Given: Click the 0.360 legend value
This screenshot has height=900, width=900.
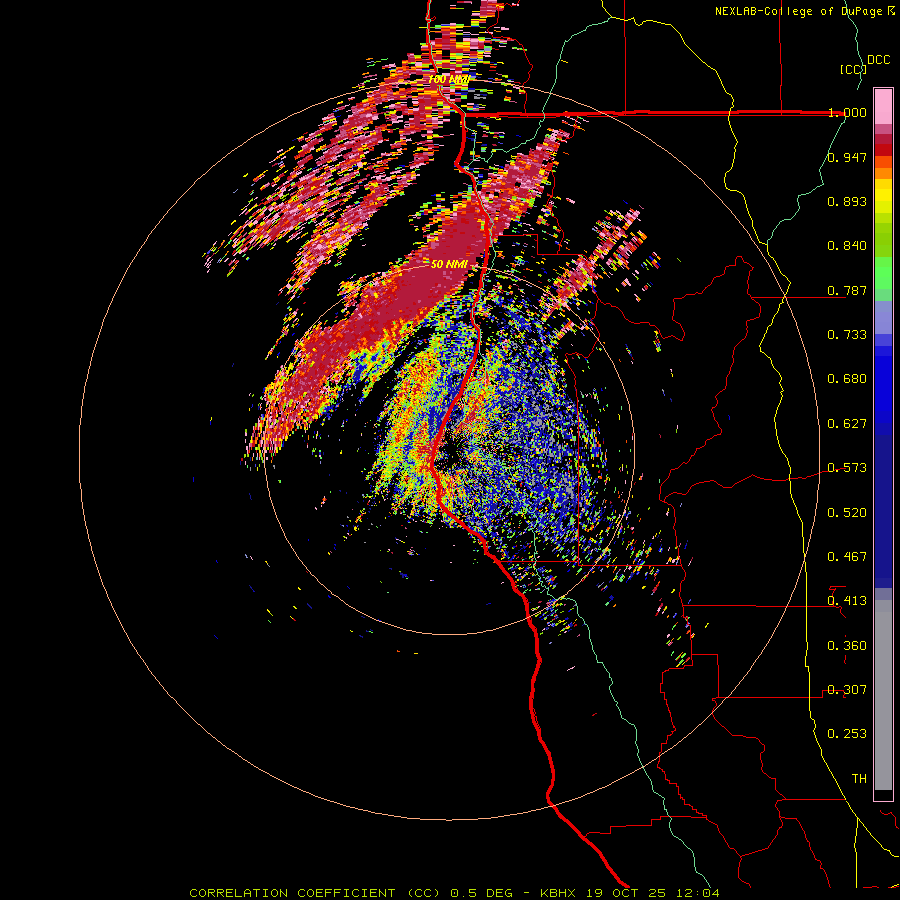Looking at the screenshot, I should pos(847,646).
